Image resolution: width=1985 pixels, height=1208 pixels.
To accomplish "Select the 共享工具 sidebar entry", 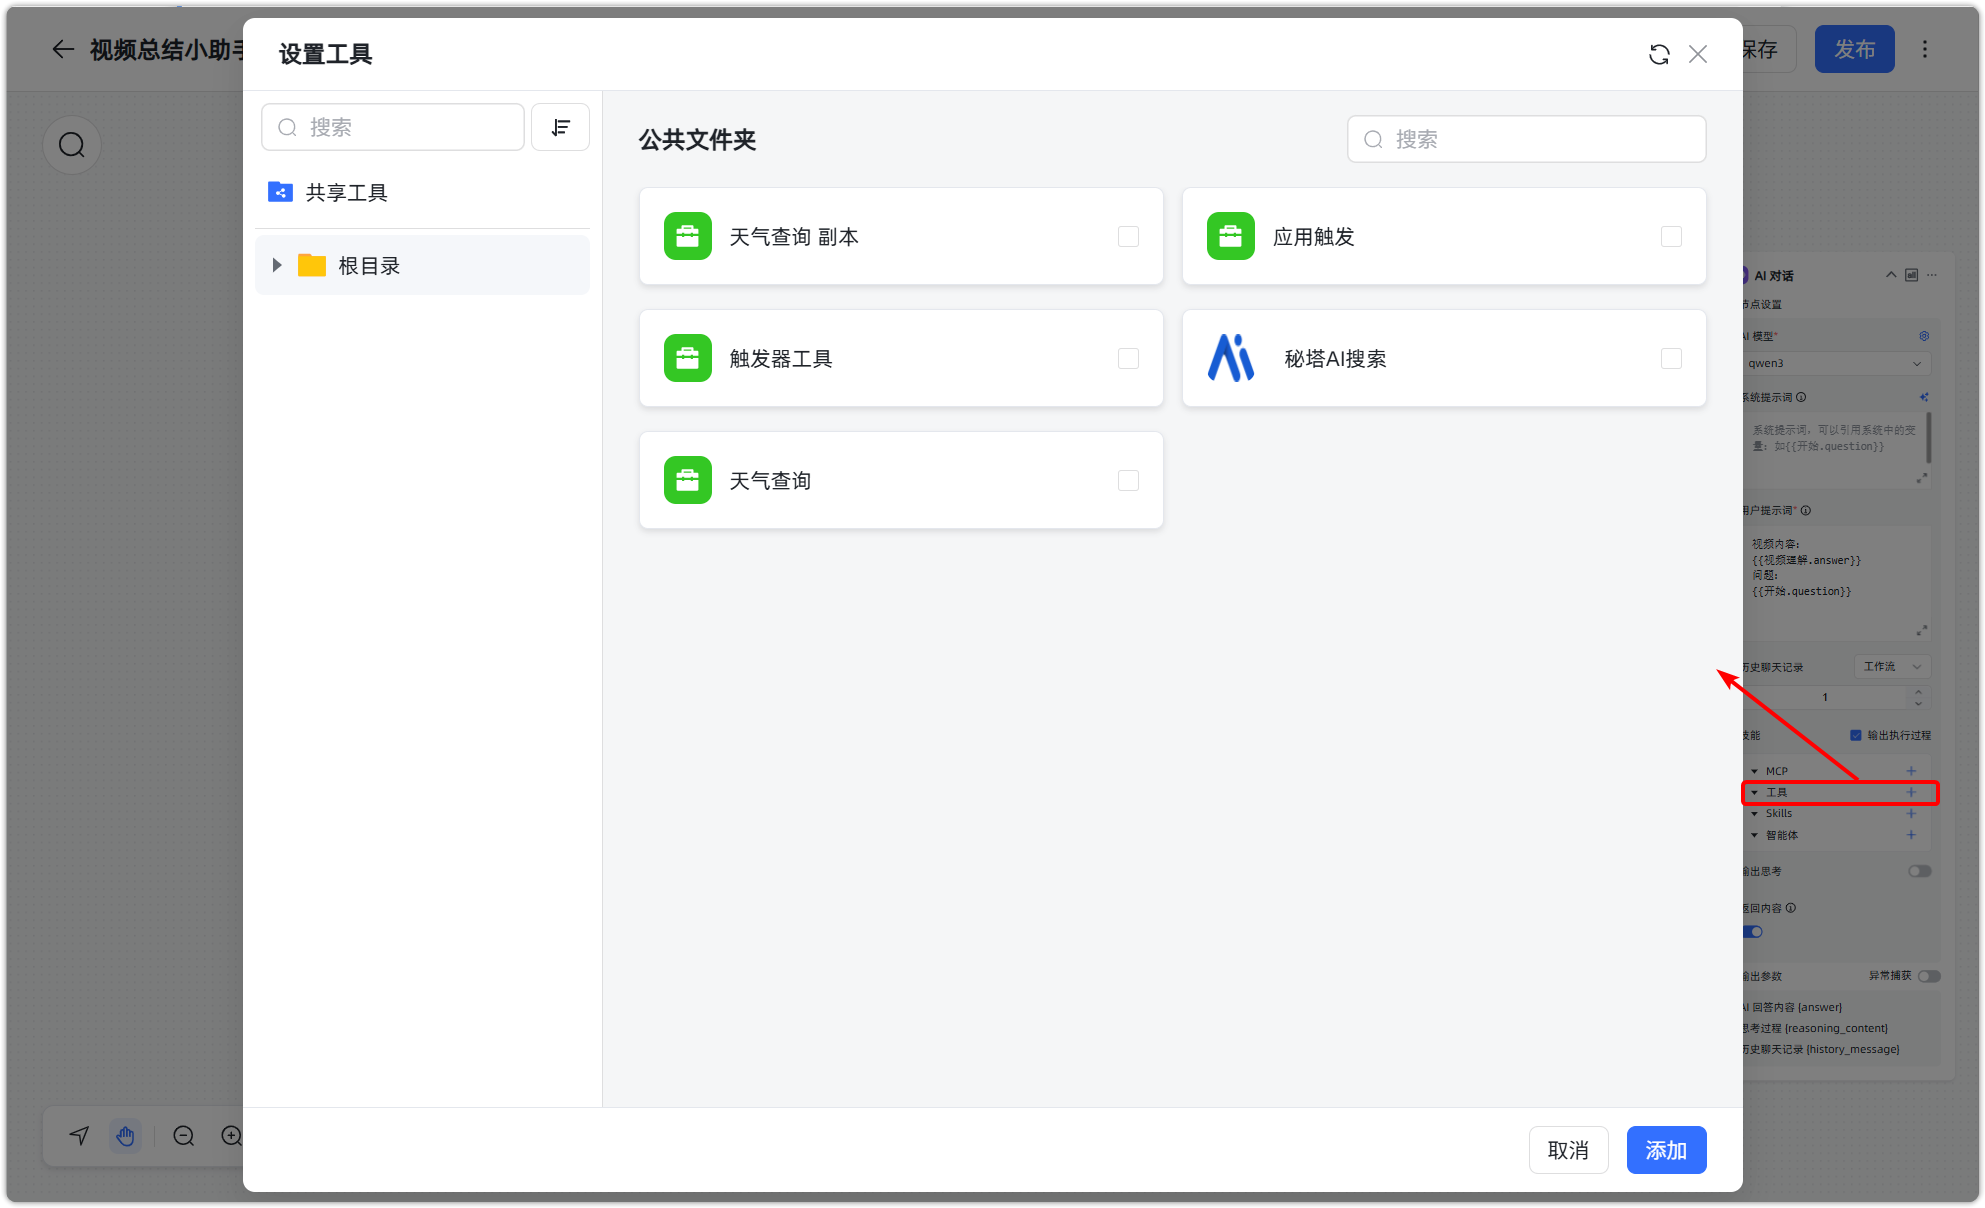I will tap(347, 192).
